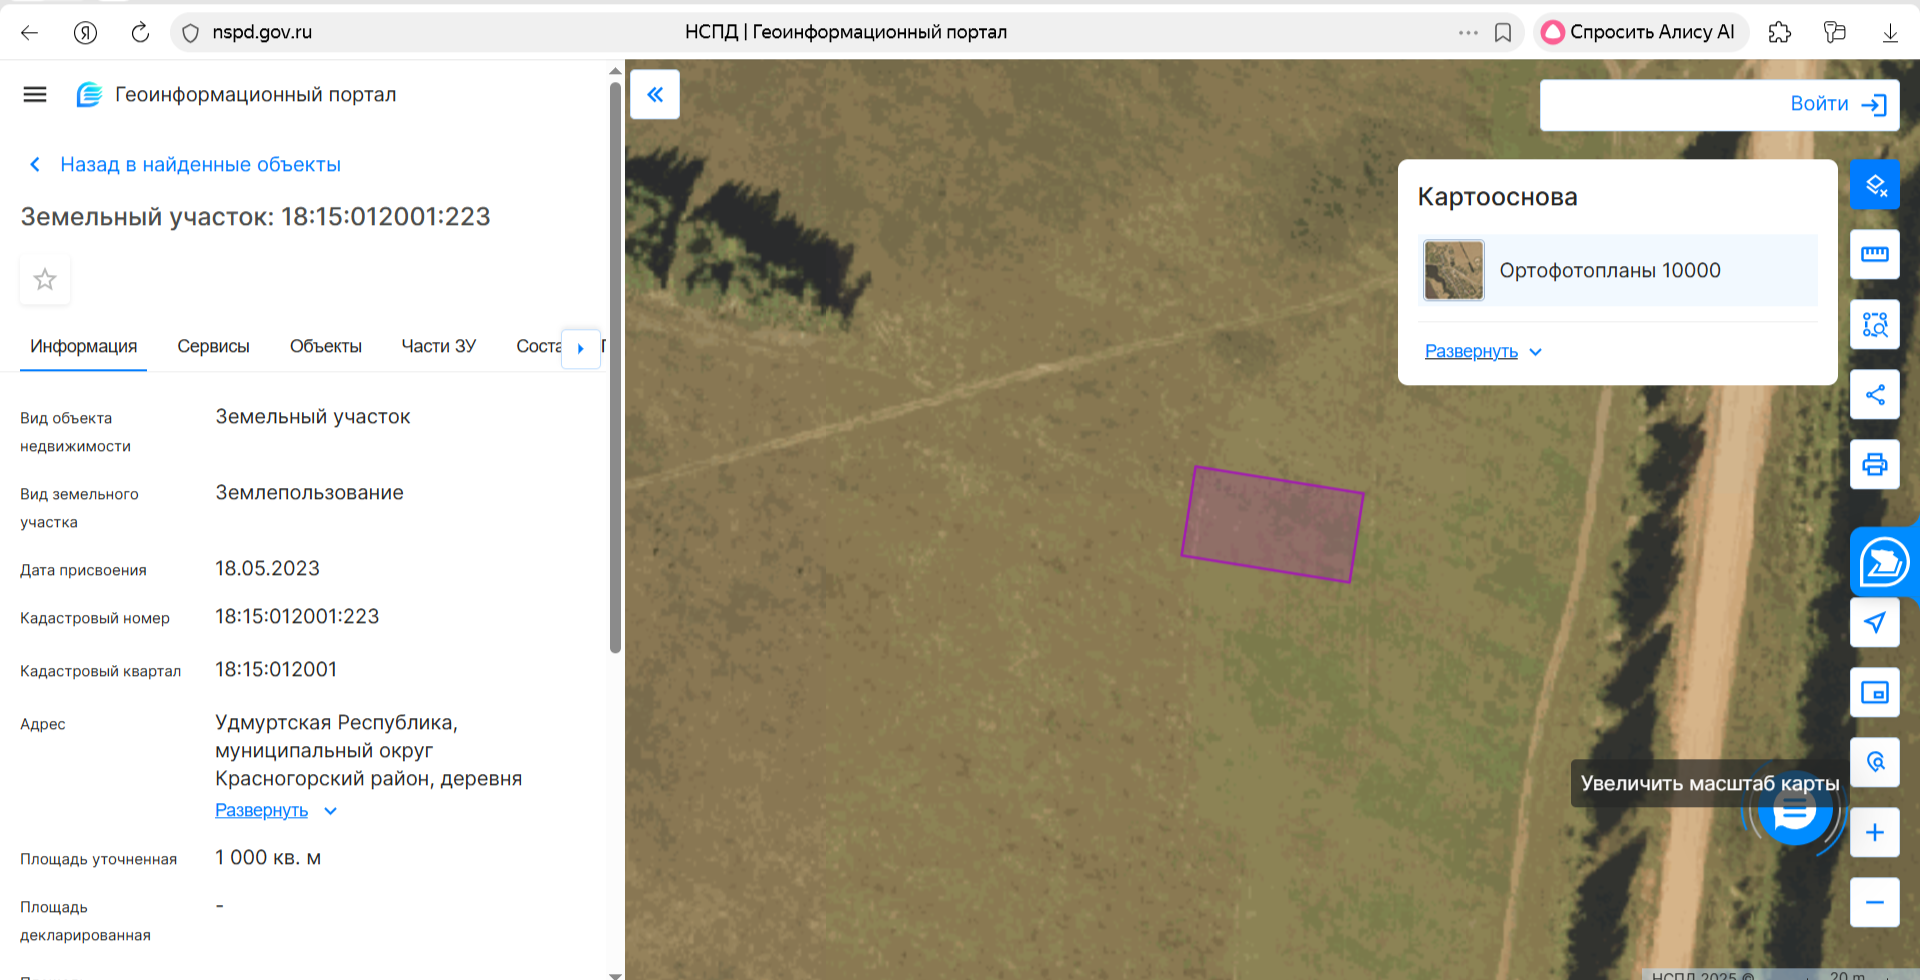Screen dimensions: 1920x980
Task: Toggle the map layers panel button
Action: point(1874,185)
